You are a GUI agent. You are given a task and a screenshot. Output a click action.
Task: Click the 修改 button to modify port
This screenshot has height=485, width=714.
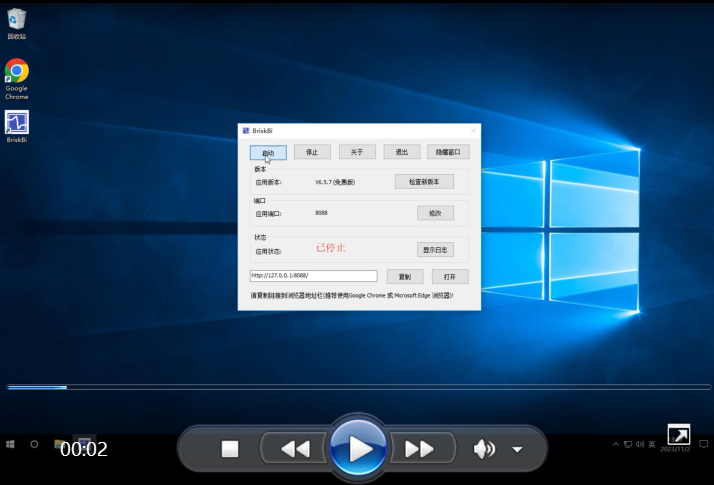(435, 213)
